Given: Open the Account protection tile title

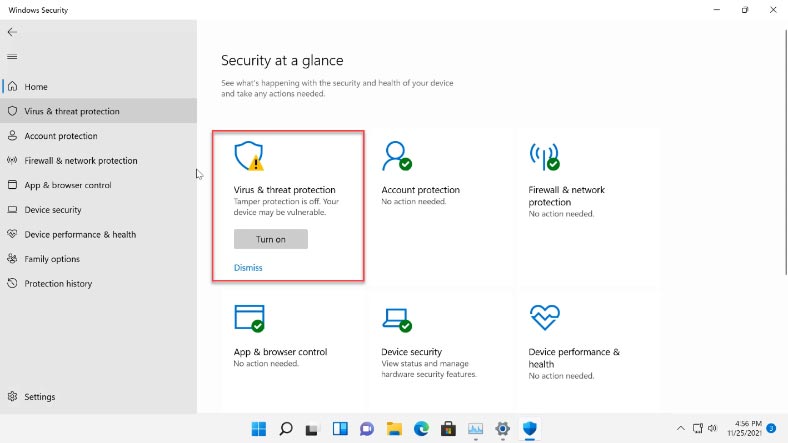Looking at the screenshot, I should 421,190.
